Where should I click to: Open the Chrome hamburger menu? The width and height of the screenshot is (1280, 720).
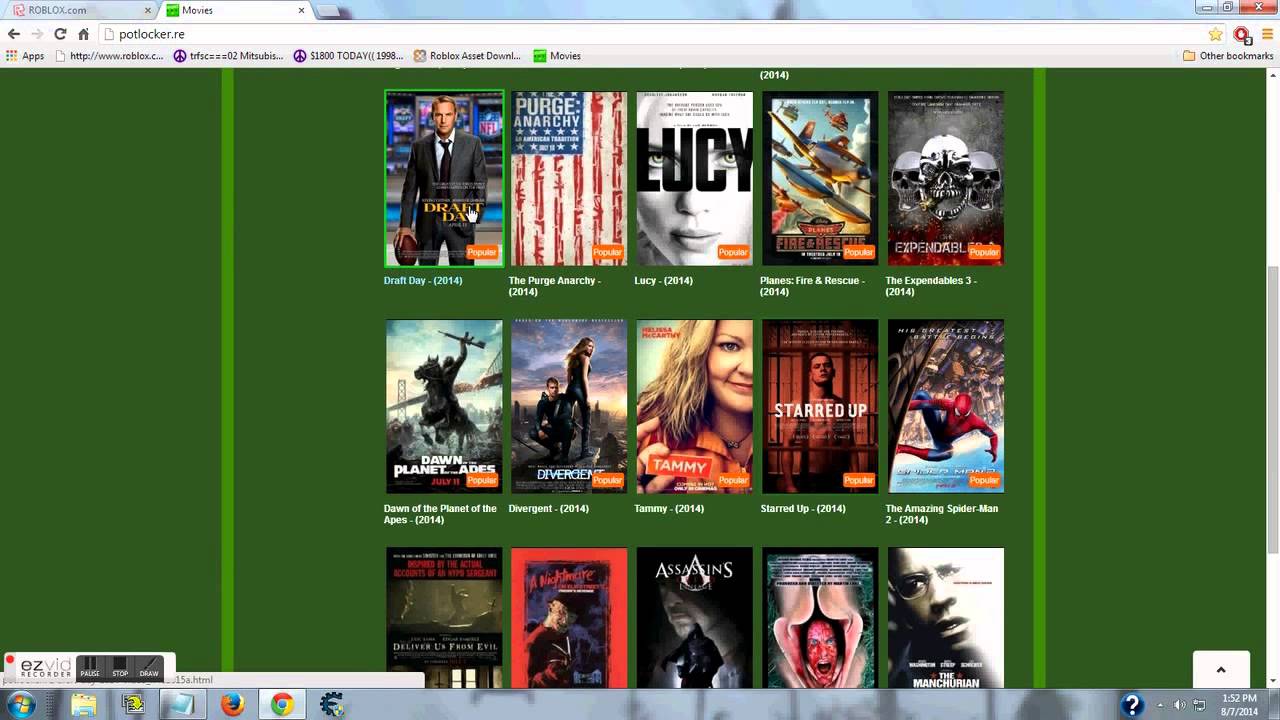point(1267,34)
